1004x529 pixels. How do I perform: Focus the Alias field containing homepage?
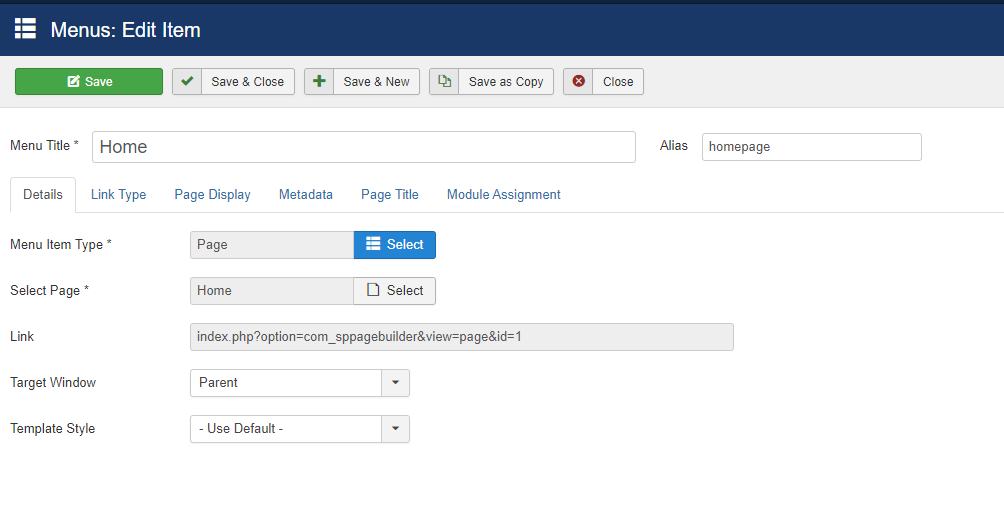pyautogui.click(x=811, y=147)
